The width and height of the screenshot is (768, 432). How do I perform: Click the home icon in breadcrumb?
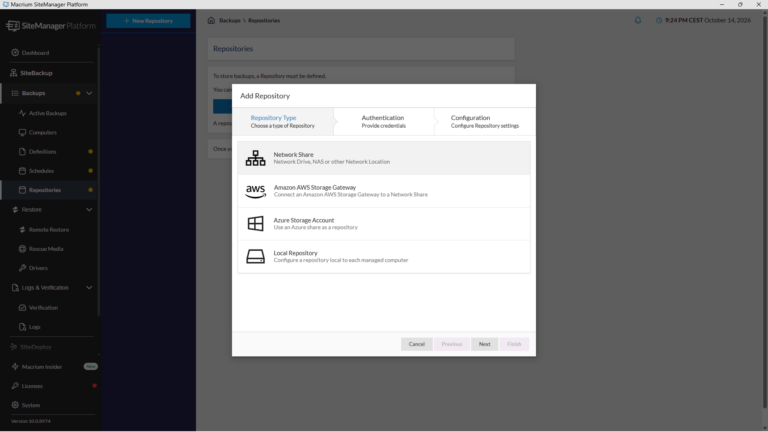click(x=211, y=21)
